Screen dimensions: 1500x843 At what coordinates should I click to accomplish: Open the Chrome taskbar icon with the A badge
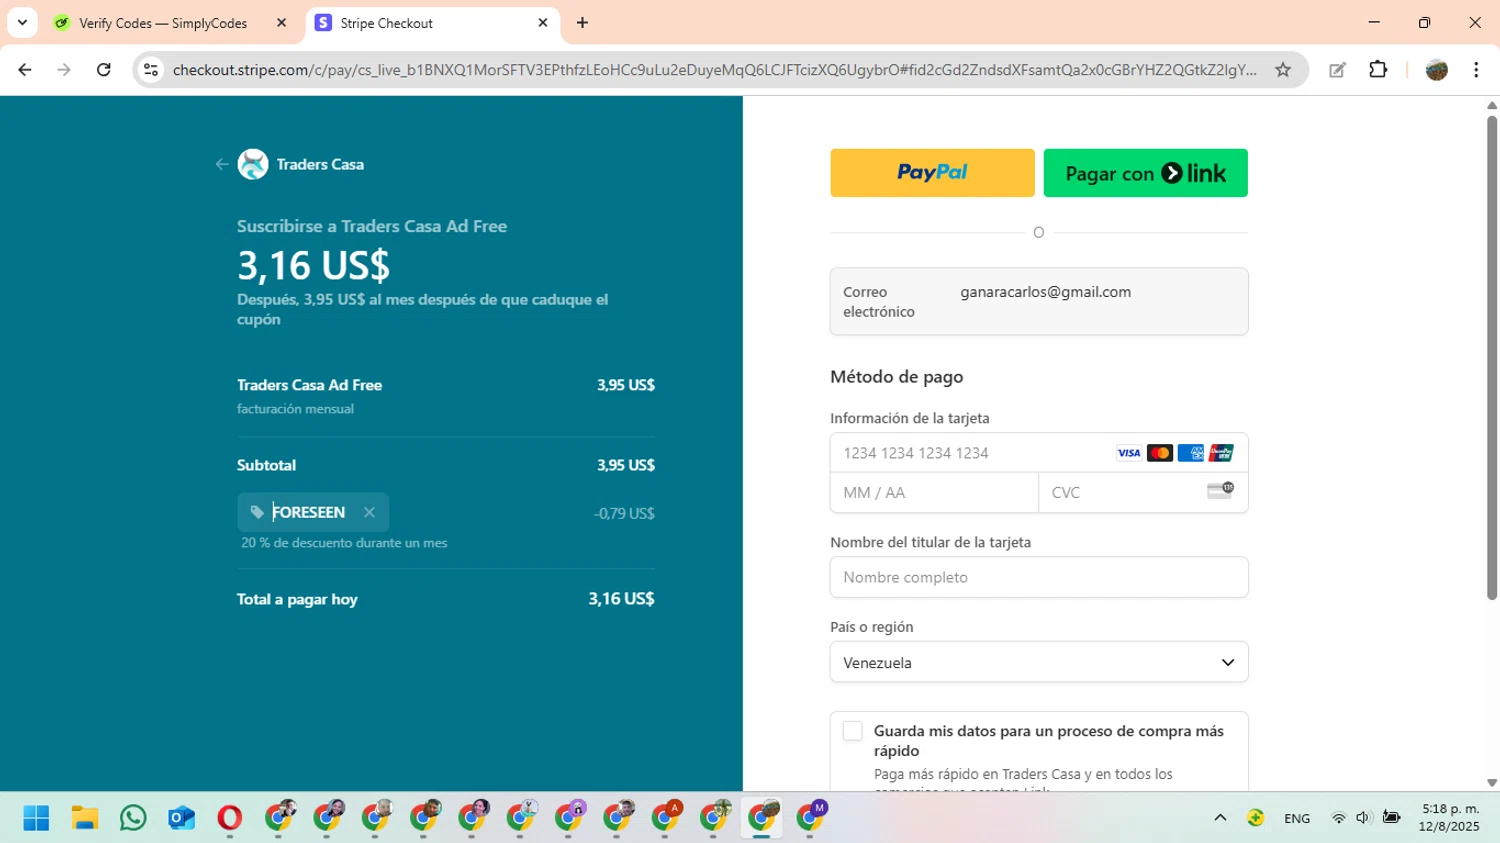point(666,818)
